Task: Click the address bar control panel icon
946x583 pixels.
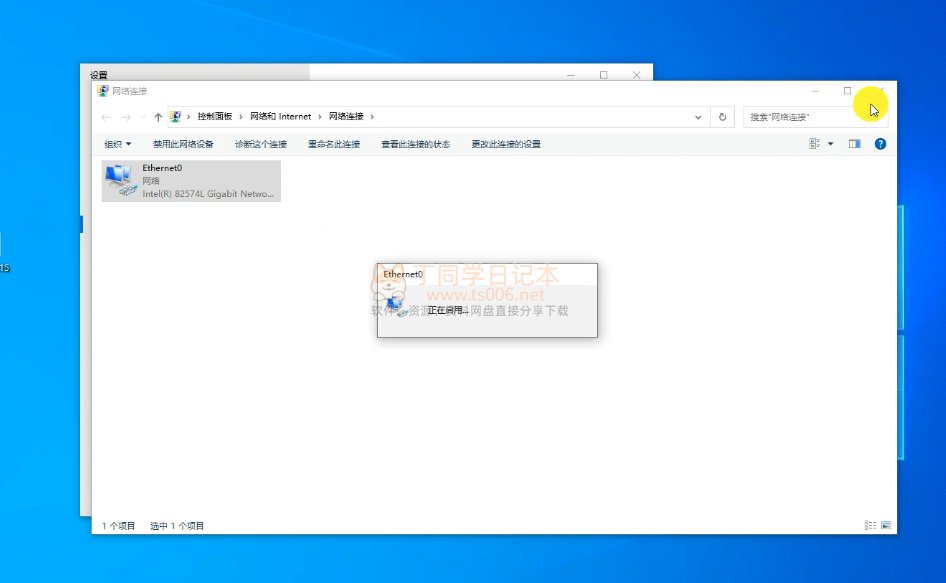Action: tap(176, 116)
